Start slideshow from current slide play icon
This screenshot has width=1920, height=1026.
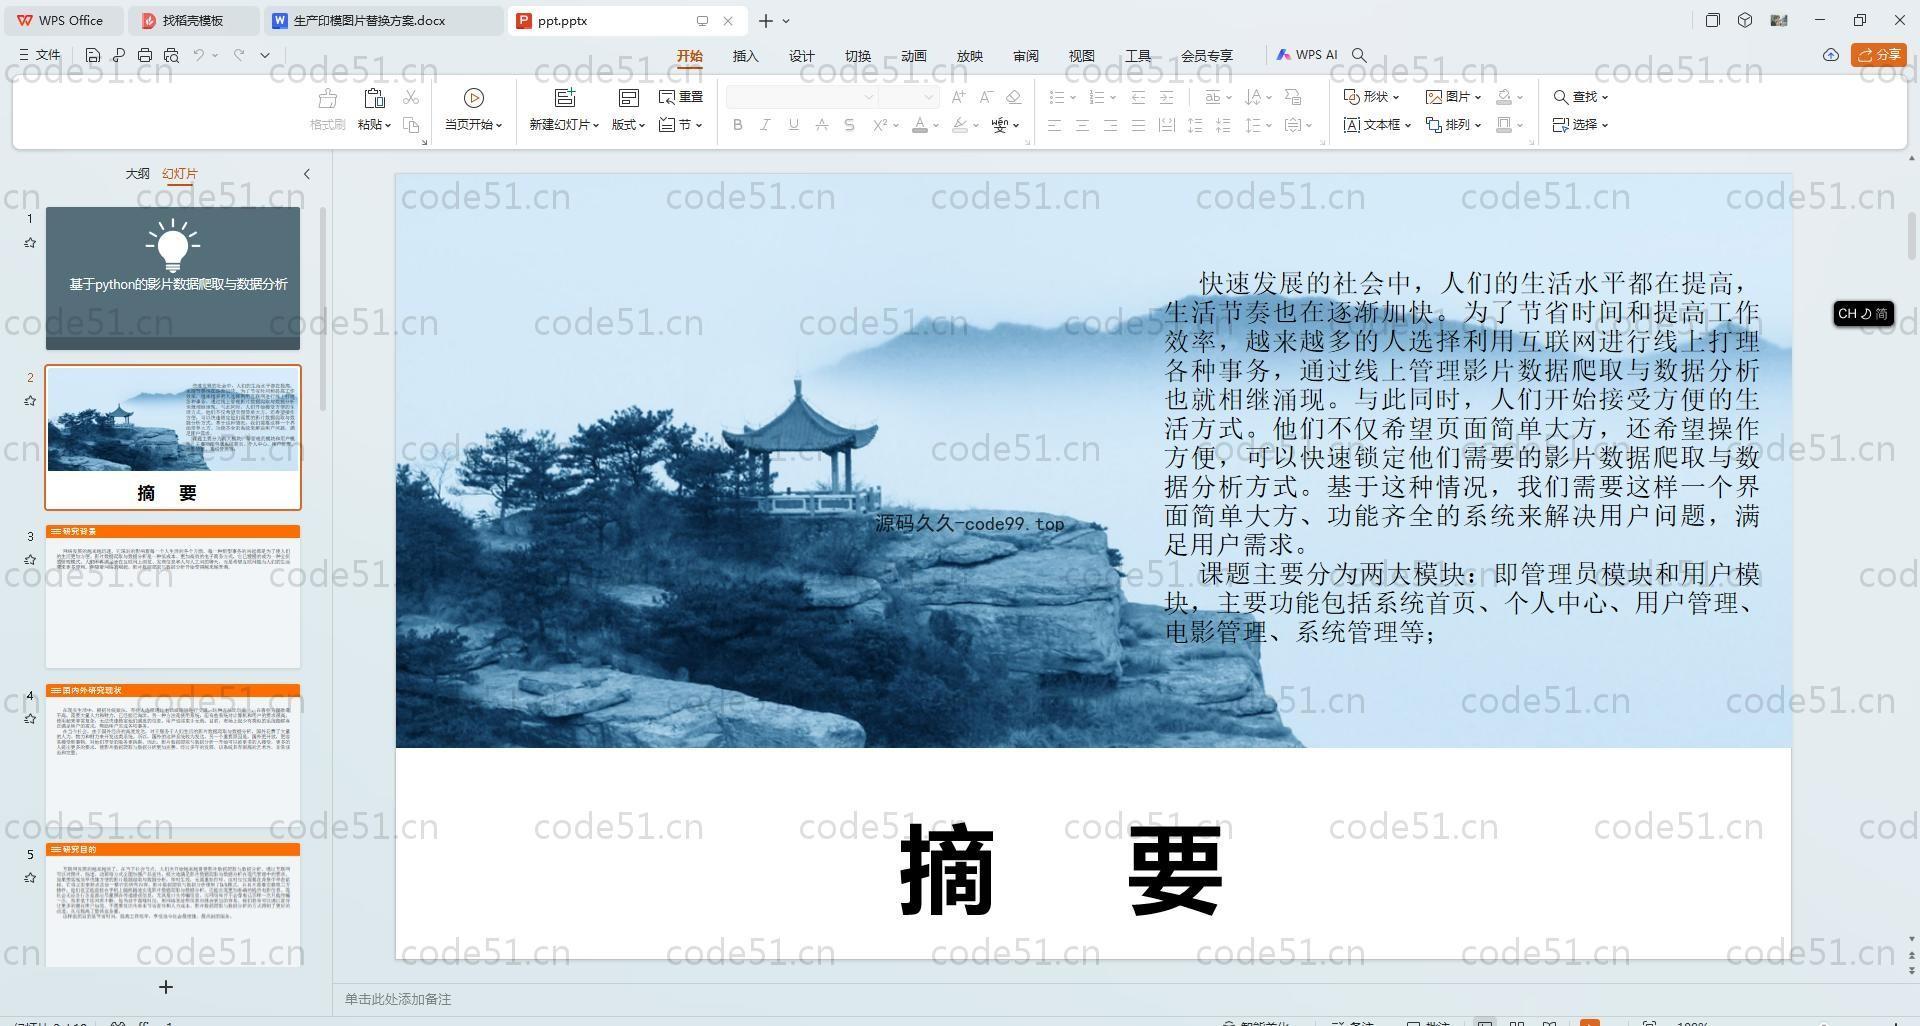click(x=474, y=98)
